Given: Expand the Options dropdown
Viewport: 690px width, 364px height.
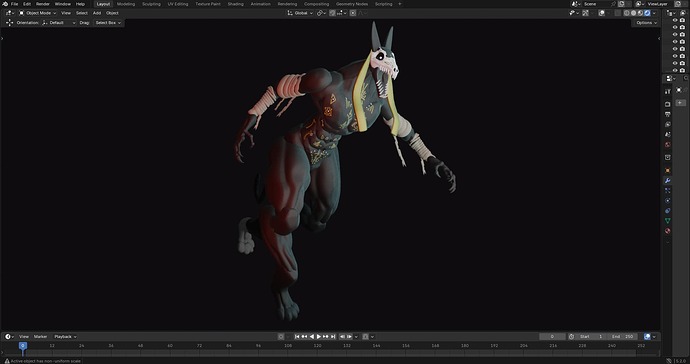Looking at the screenshot, I should tap(646, 22).
